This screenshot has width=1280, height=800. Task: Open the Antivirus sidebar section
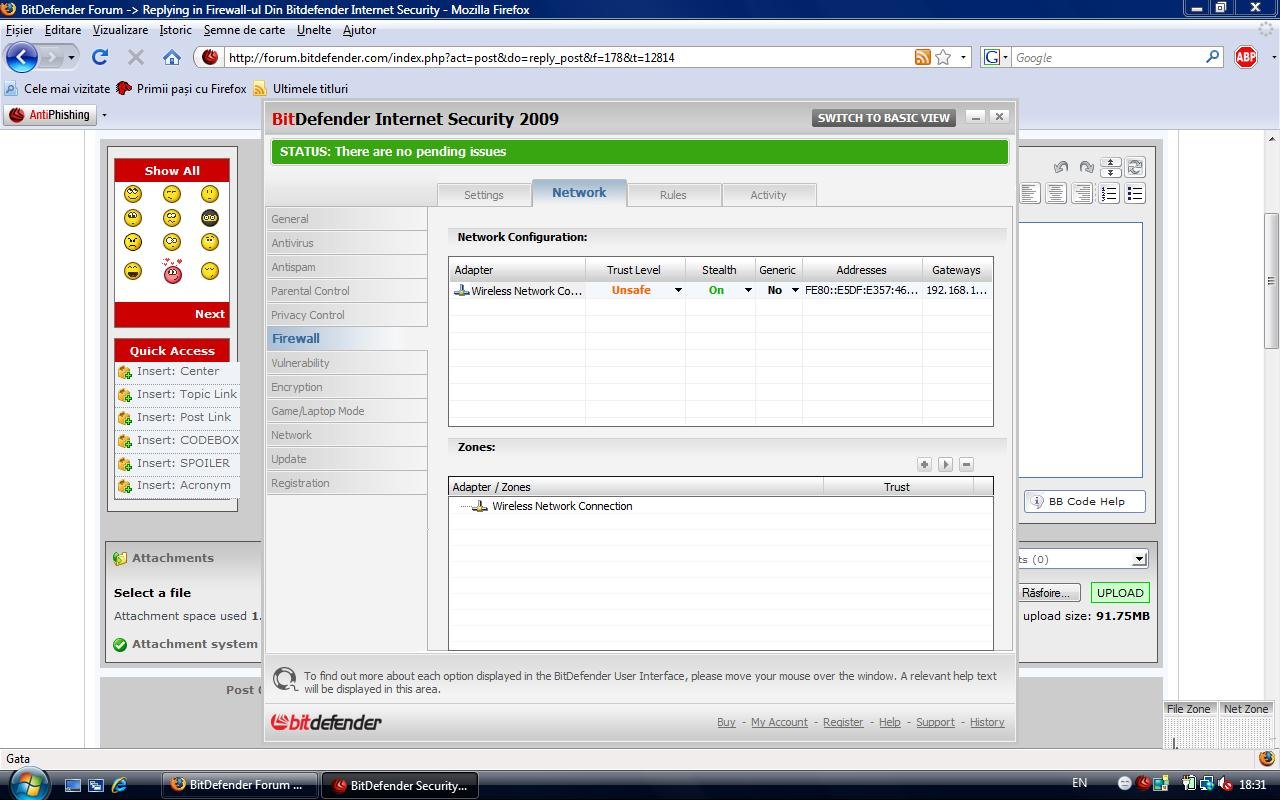(x=346, y=243)
